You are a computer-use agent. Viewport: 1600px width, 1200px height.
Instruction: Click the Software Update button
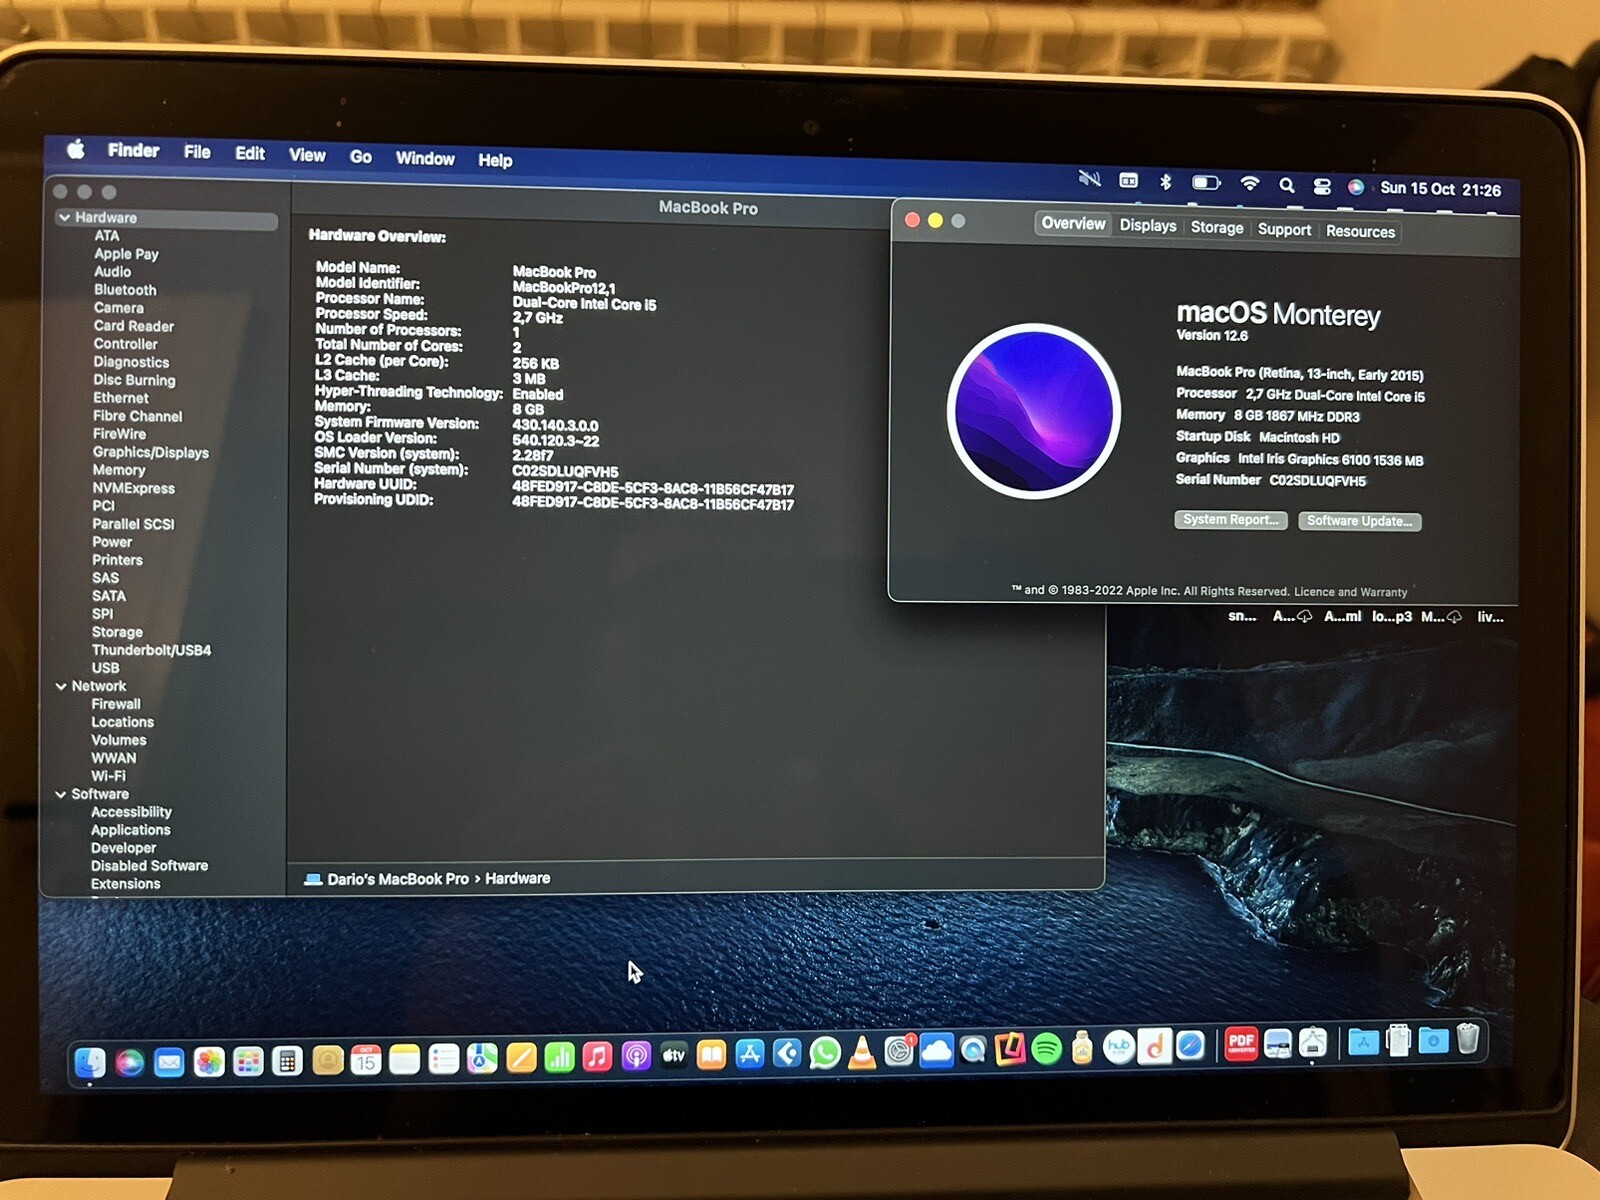coord(1360,521)
